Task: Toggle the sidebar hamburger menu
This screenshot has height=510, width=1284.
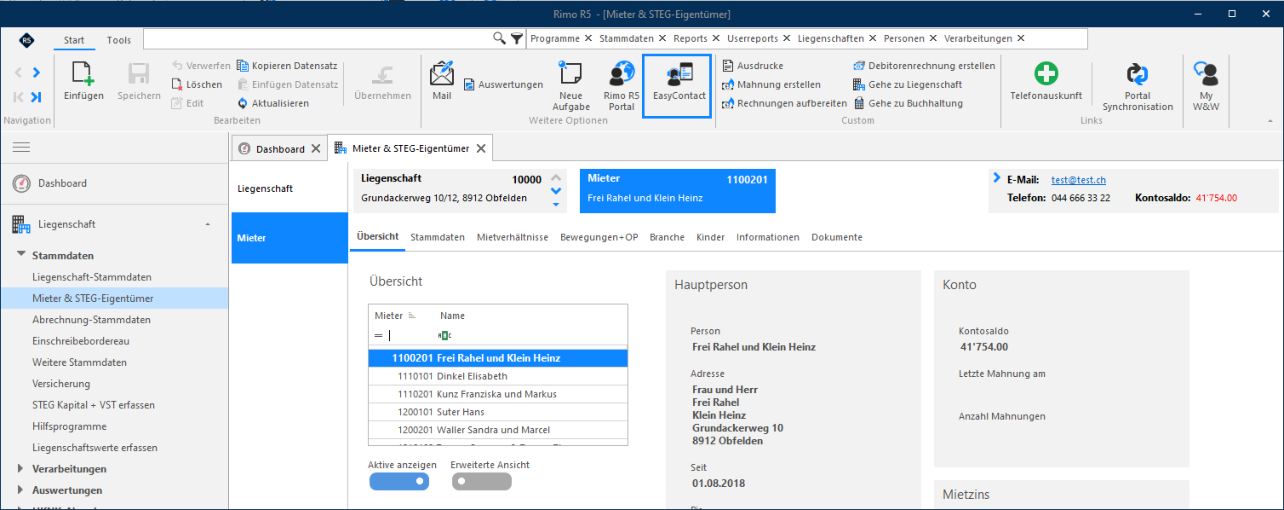Action: coord(21,147)
